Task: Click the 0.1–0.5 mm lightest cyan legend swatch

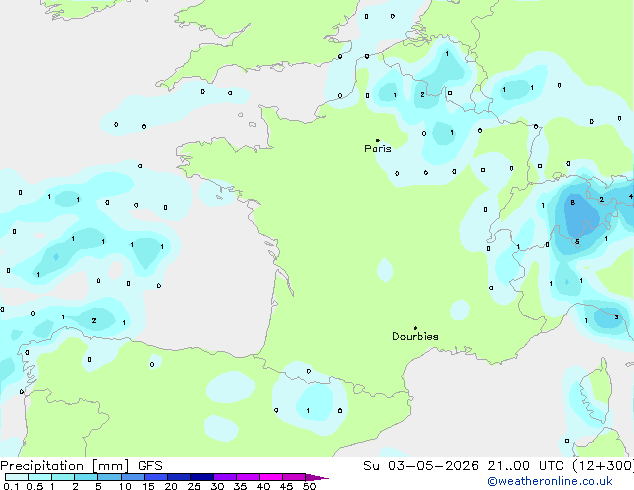Action: coord(17,477)
